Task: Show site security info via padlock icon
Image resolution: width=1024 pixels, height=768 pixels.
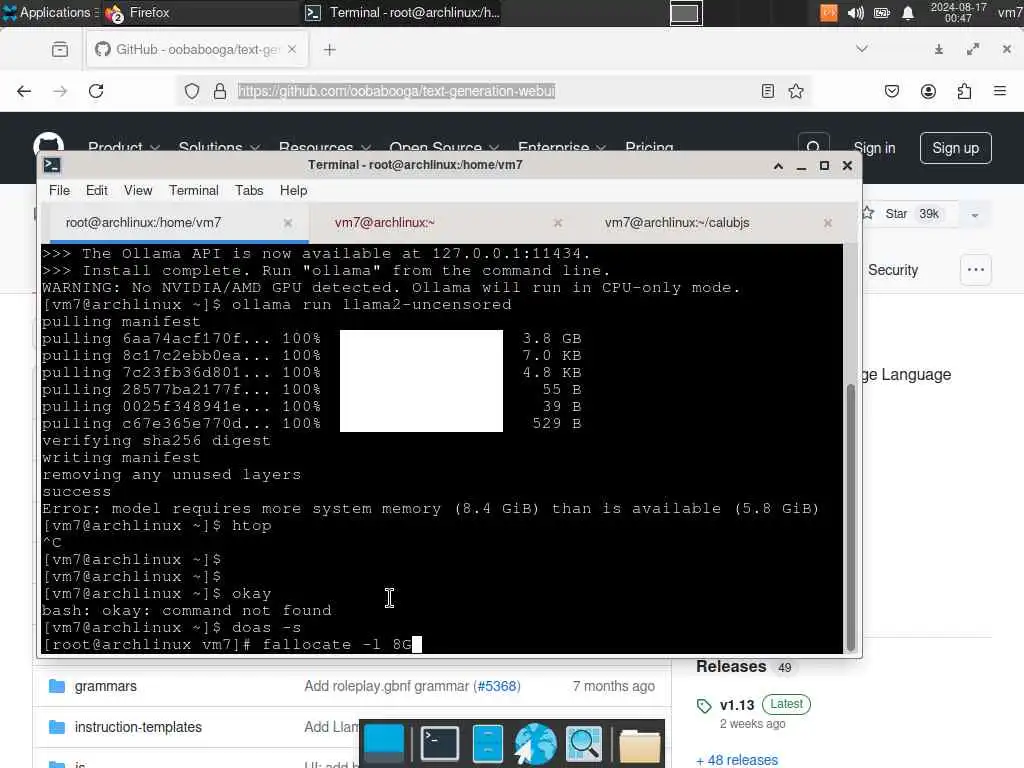Action: [220, 91]
